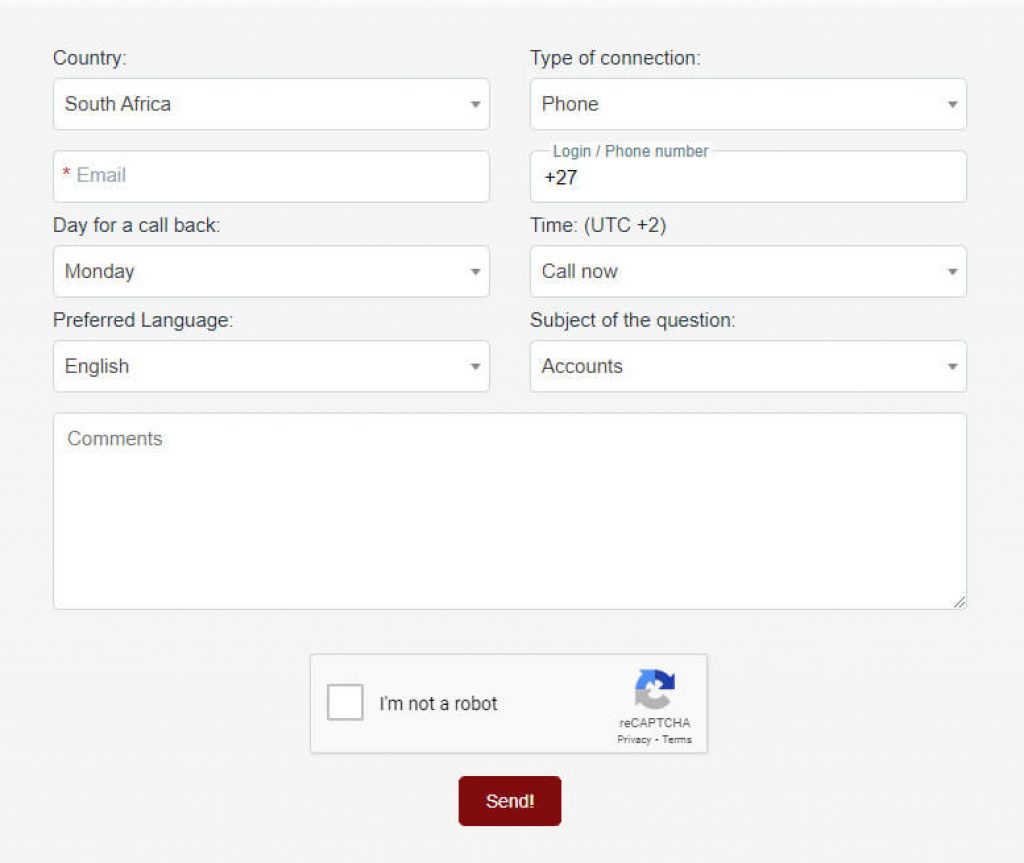Screen dimensions: 1024x863
Task: Click the "I'm not a robot" label text
Action: click(438, 704)
